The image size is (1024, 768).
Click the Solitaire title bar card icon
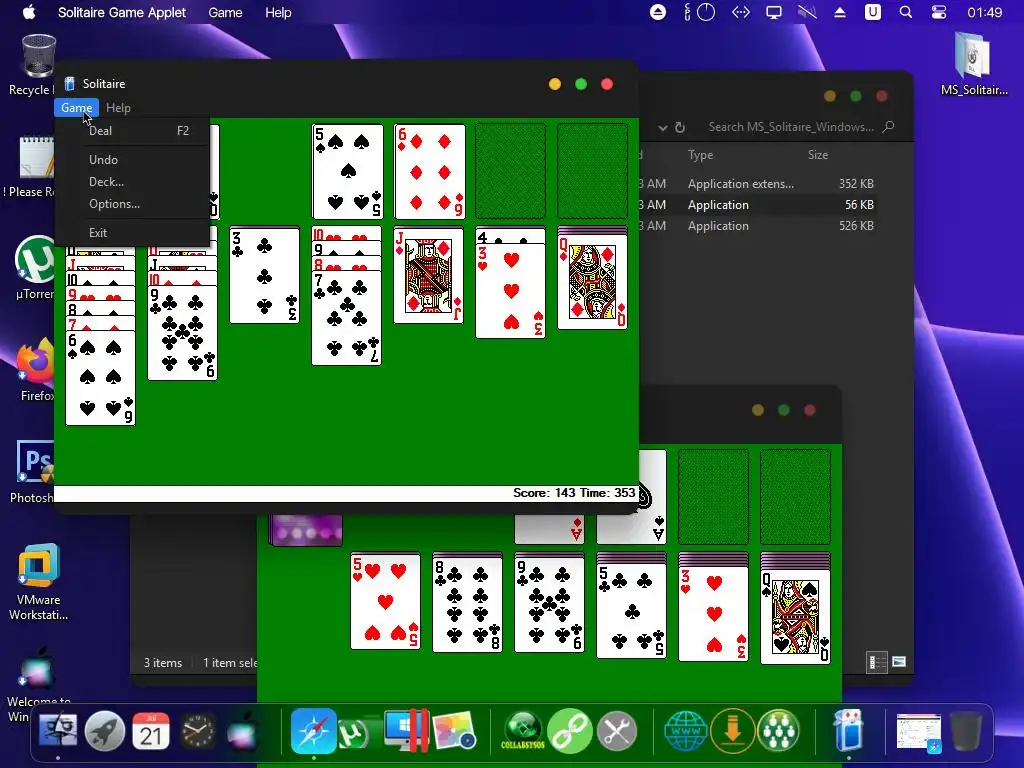point(69,84)
